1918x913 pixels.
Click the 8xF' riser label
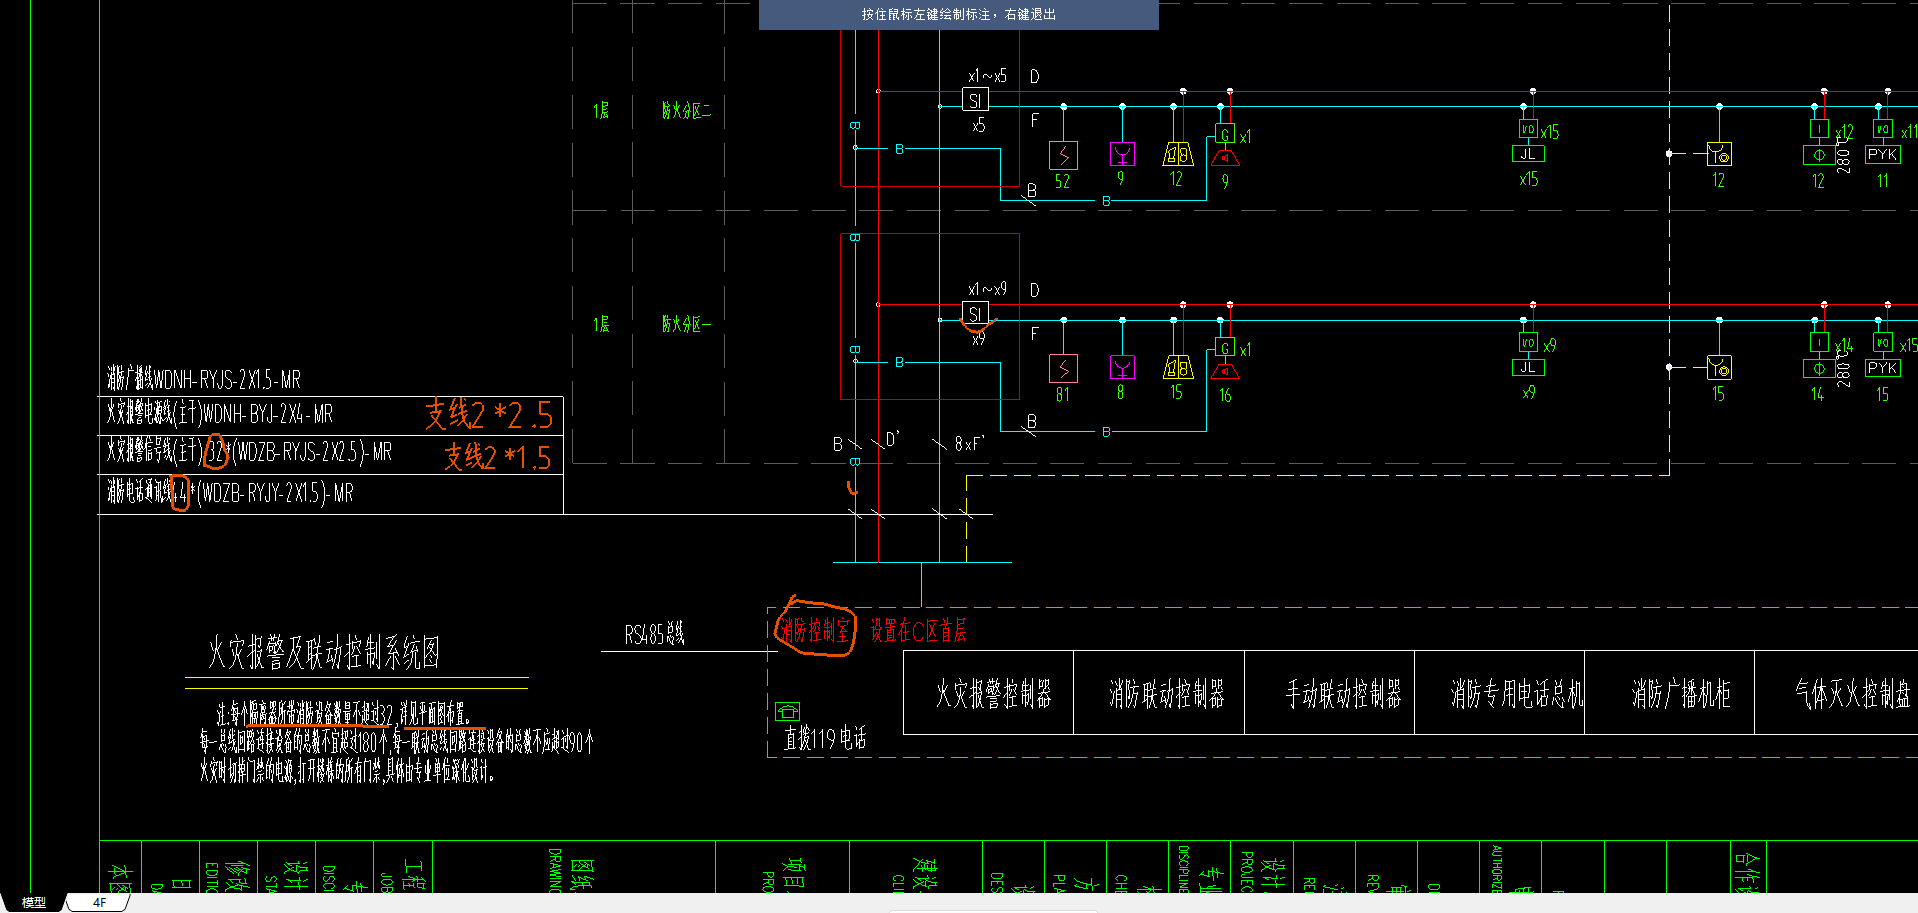click(969, 444)
